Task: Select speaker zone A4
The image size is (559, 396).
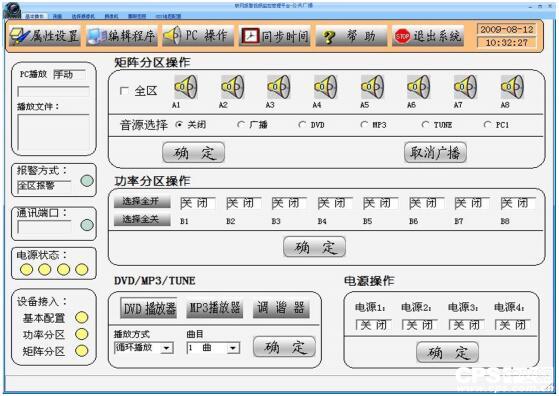Action: click(325, 87)
